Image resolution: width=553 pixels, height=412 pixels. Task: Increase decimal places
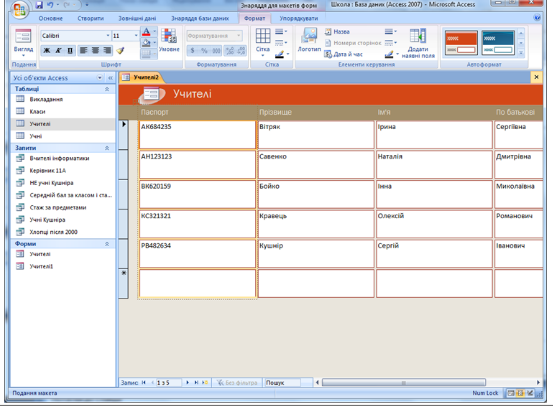(230, 50)
